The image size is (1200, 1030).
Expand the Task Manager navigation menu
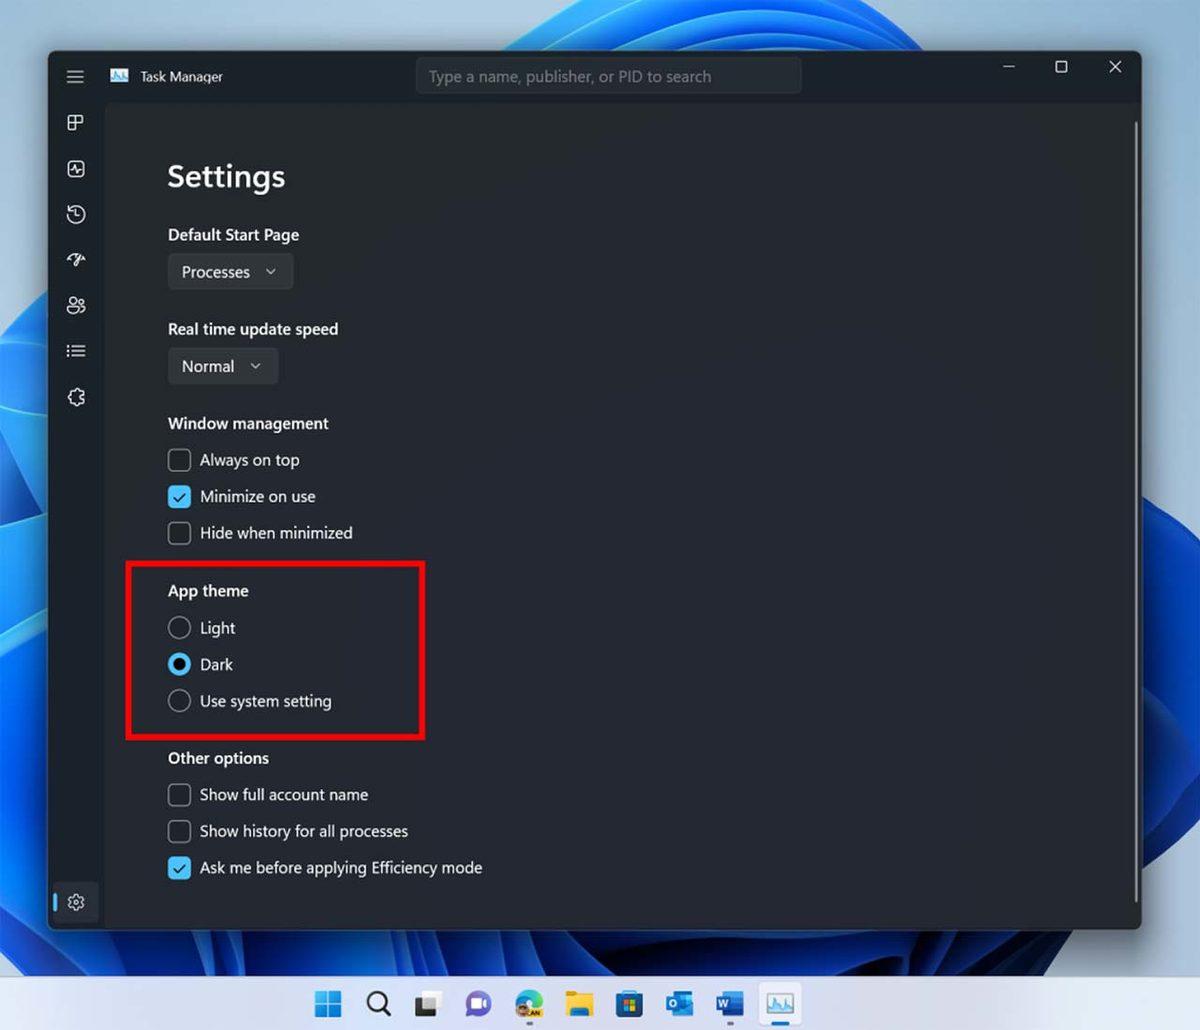(75, 76)
